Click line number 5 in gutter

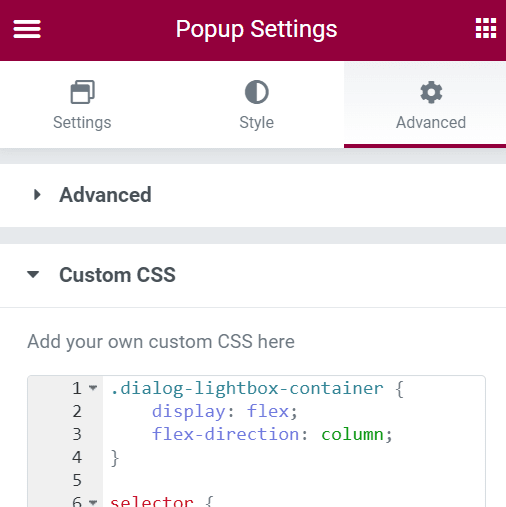click(x=77, y=480)
